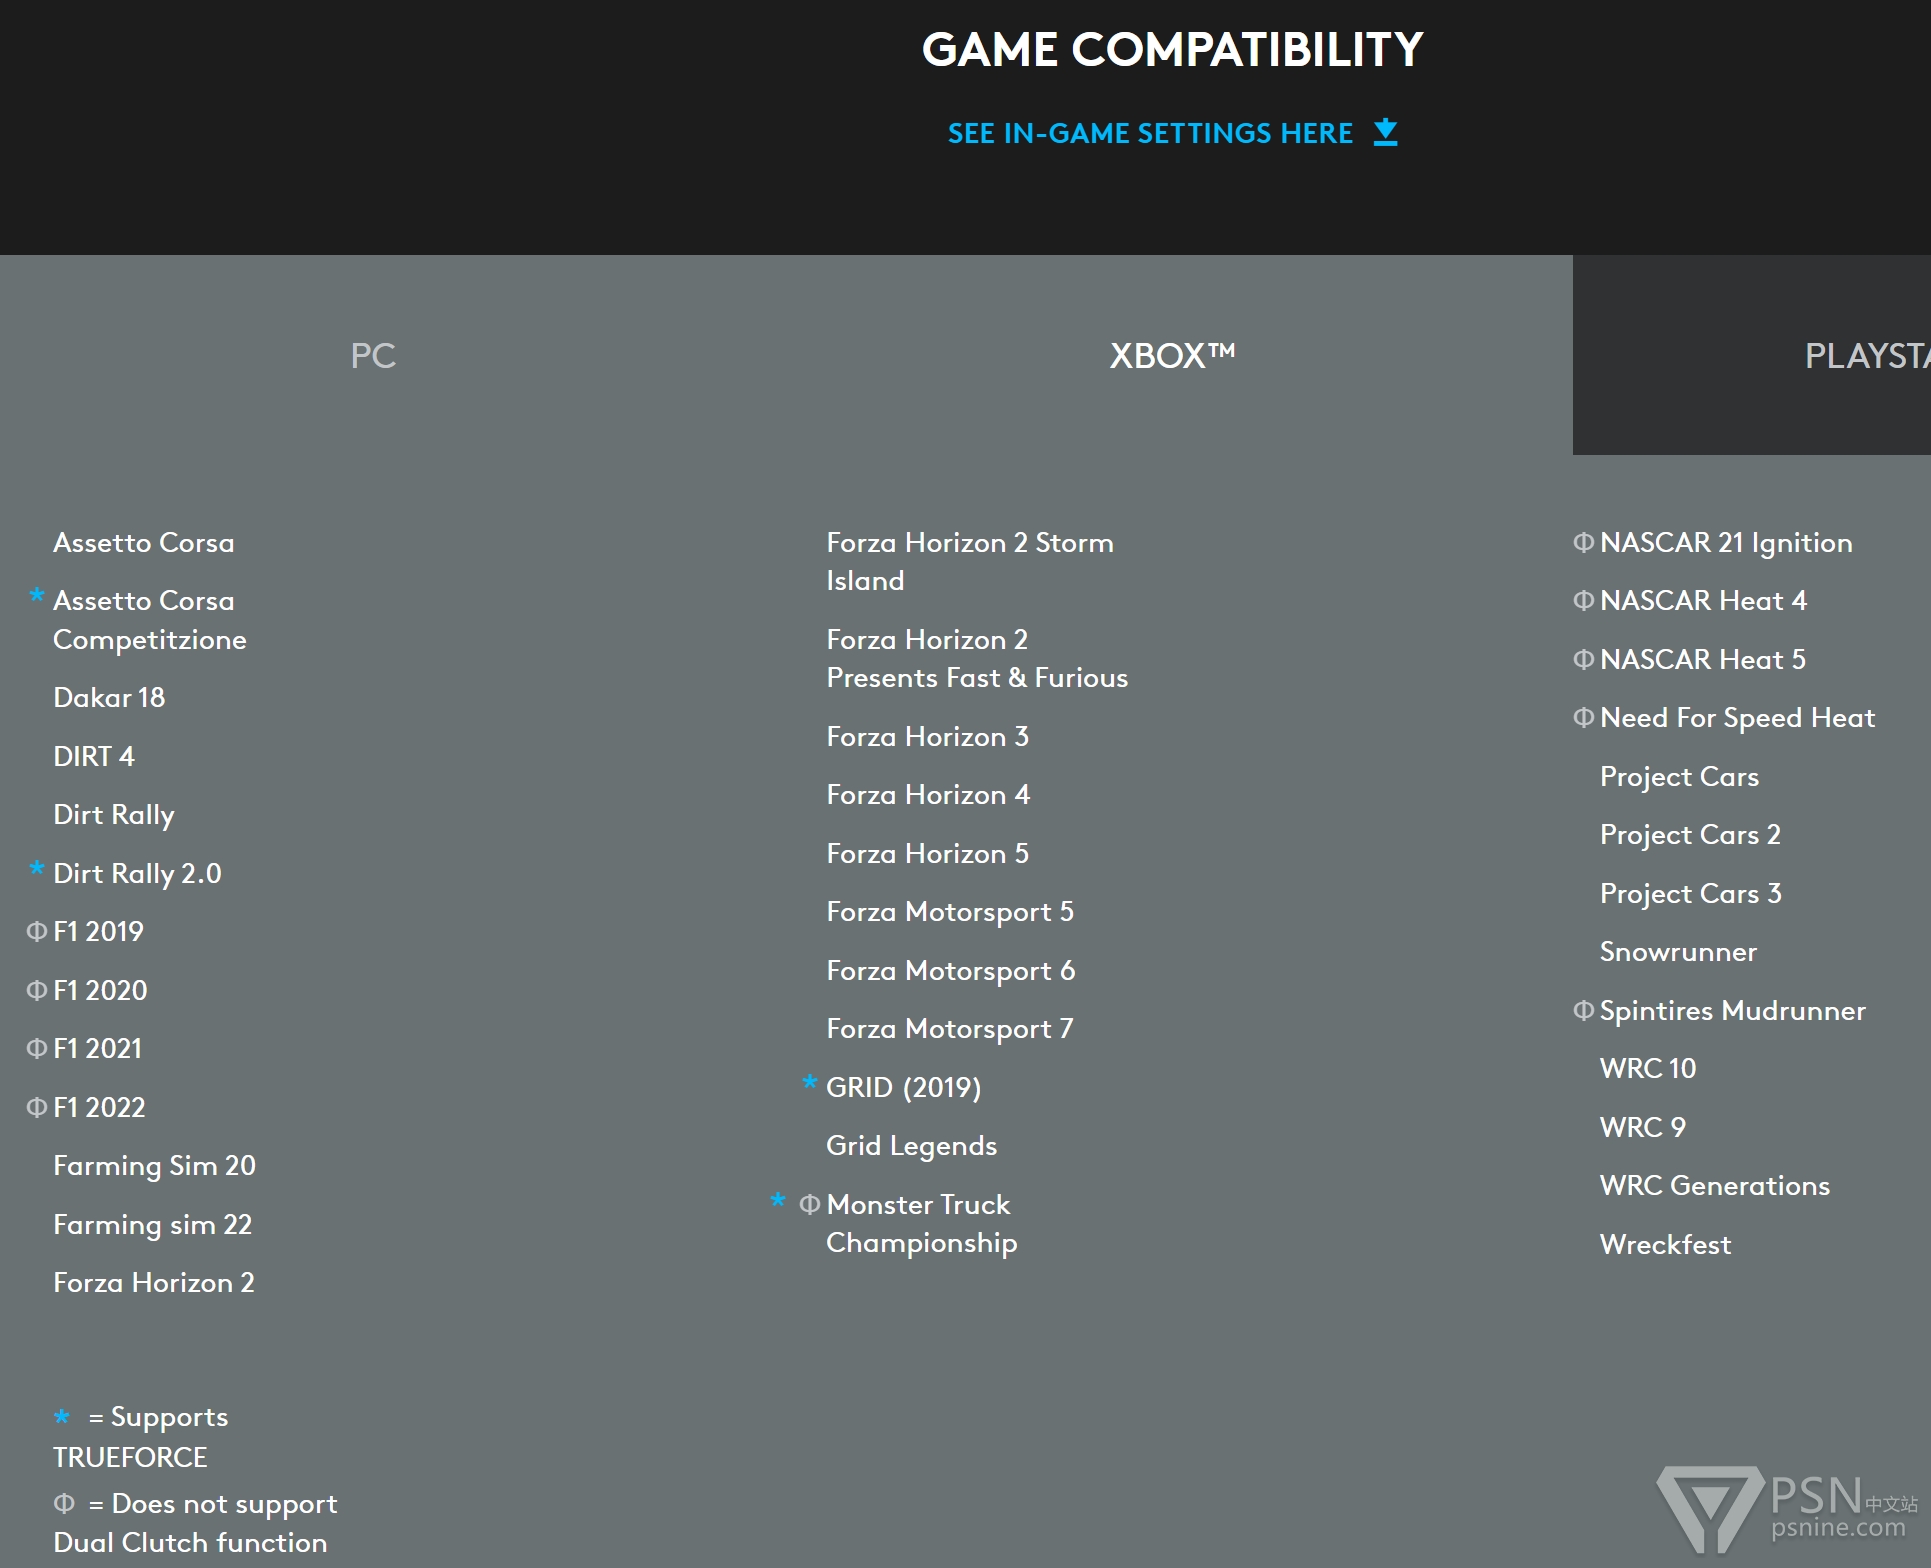The image size is (1931, 1568).
Task: Click the phi symbol beside Need For Speed Heat
Action: click(x=1584, y=717)
